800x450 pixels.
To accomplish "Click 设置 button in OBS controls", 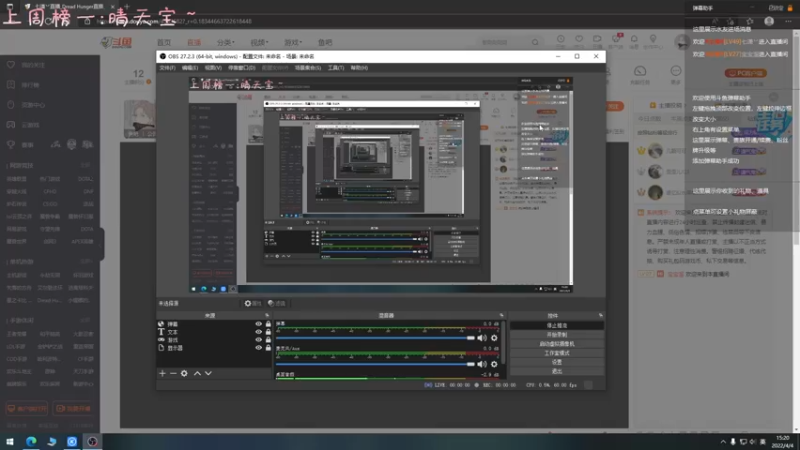I will pyautogui.click(x=557, y=362).
